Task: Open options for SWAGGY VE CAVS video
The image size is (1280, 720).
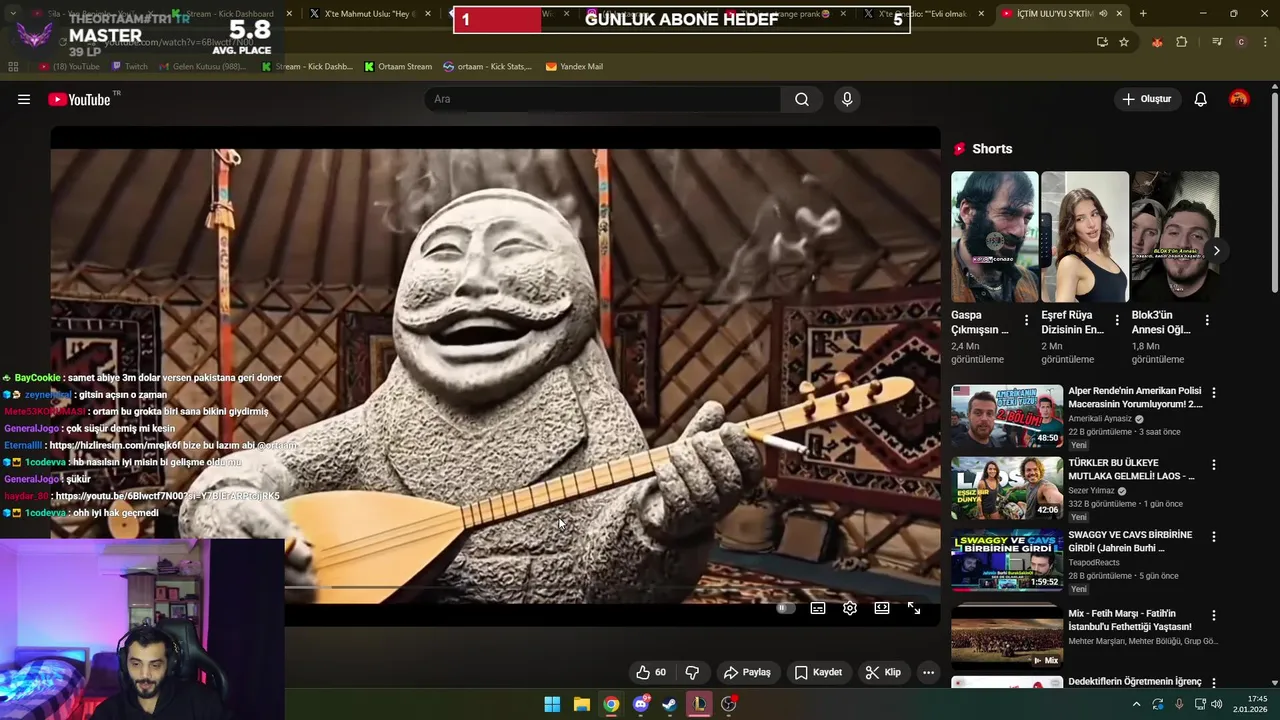Action: 1214,537
